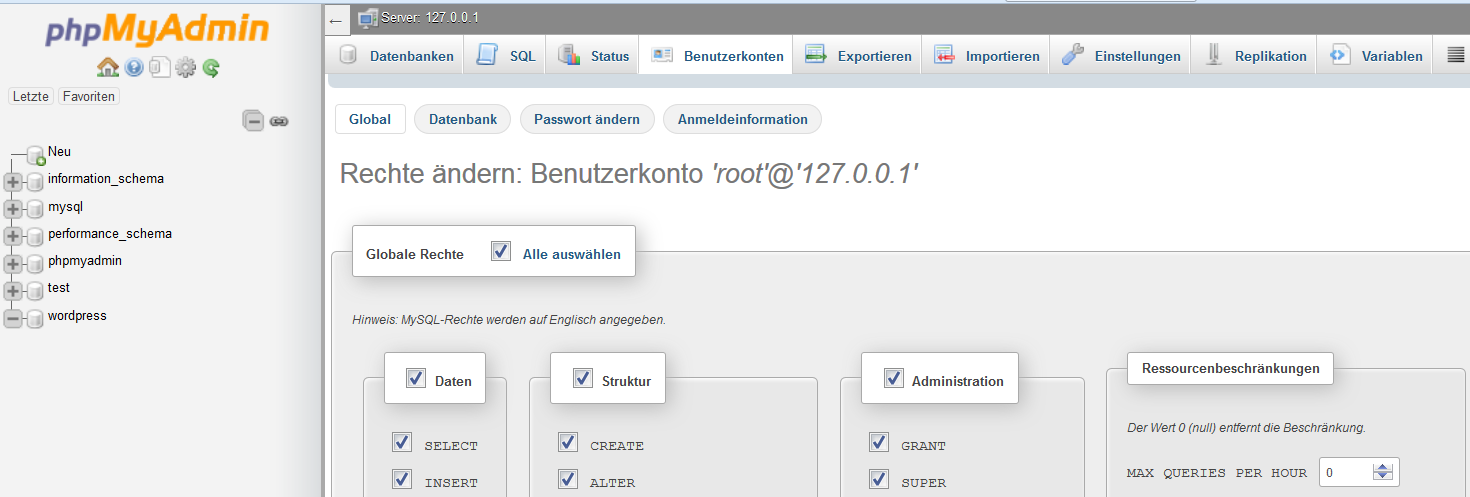Click the link with main panel icon
This screenshot has width=1470, height=497.
click(x=279, y=122)
